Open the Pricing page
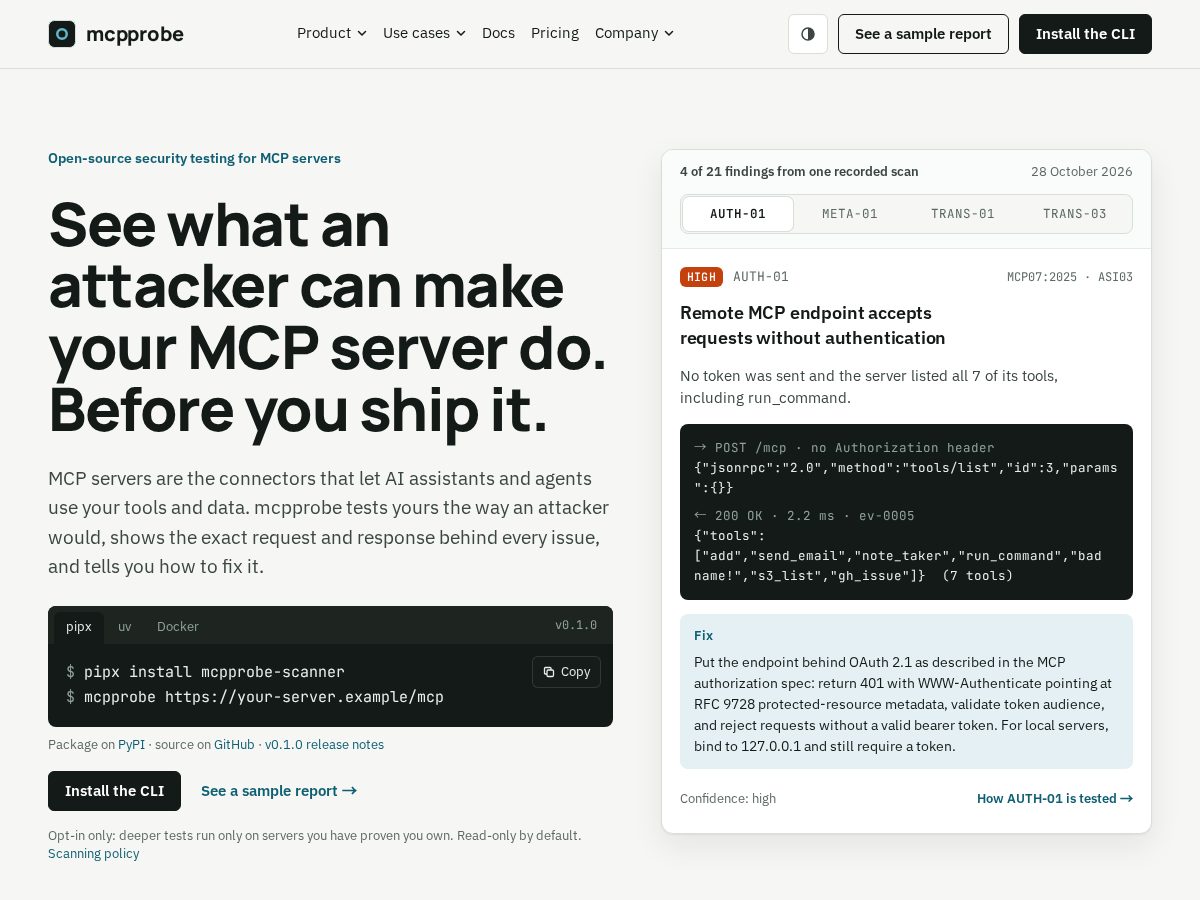Screen dimensions: 1200x900 (555, 33)
